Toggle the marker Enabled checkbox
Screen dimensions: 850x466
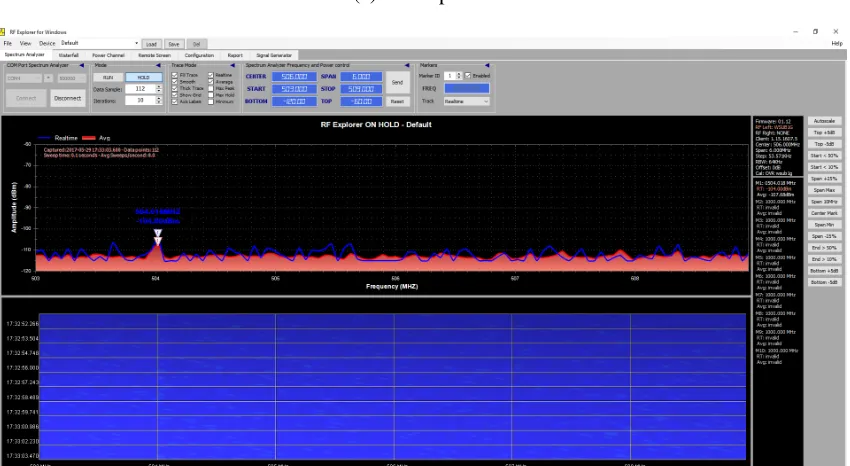pos(468,76)
